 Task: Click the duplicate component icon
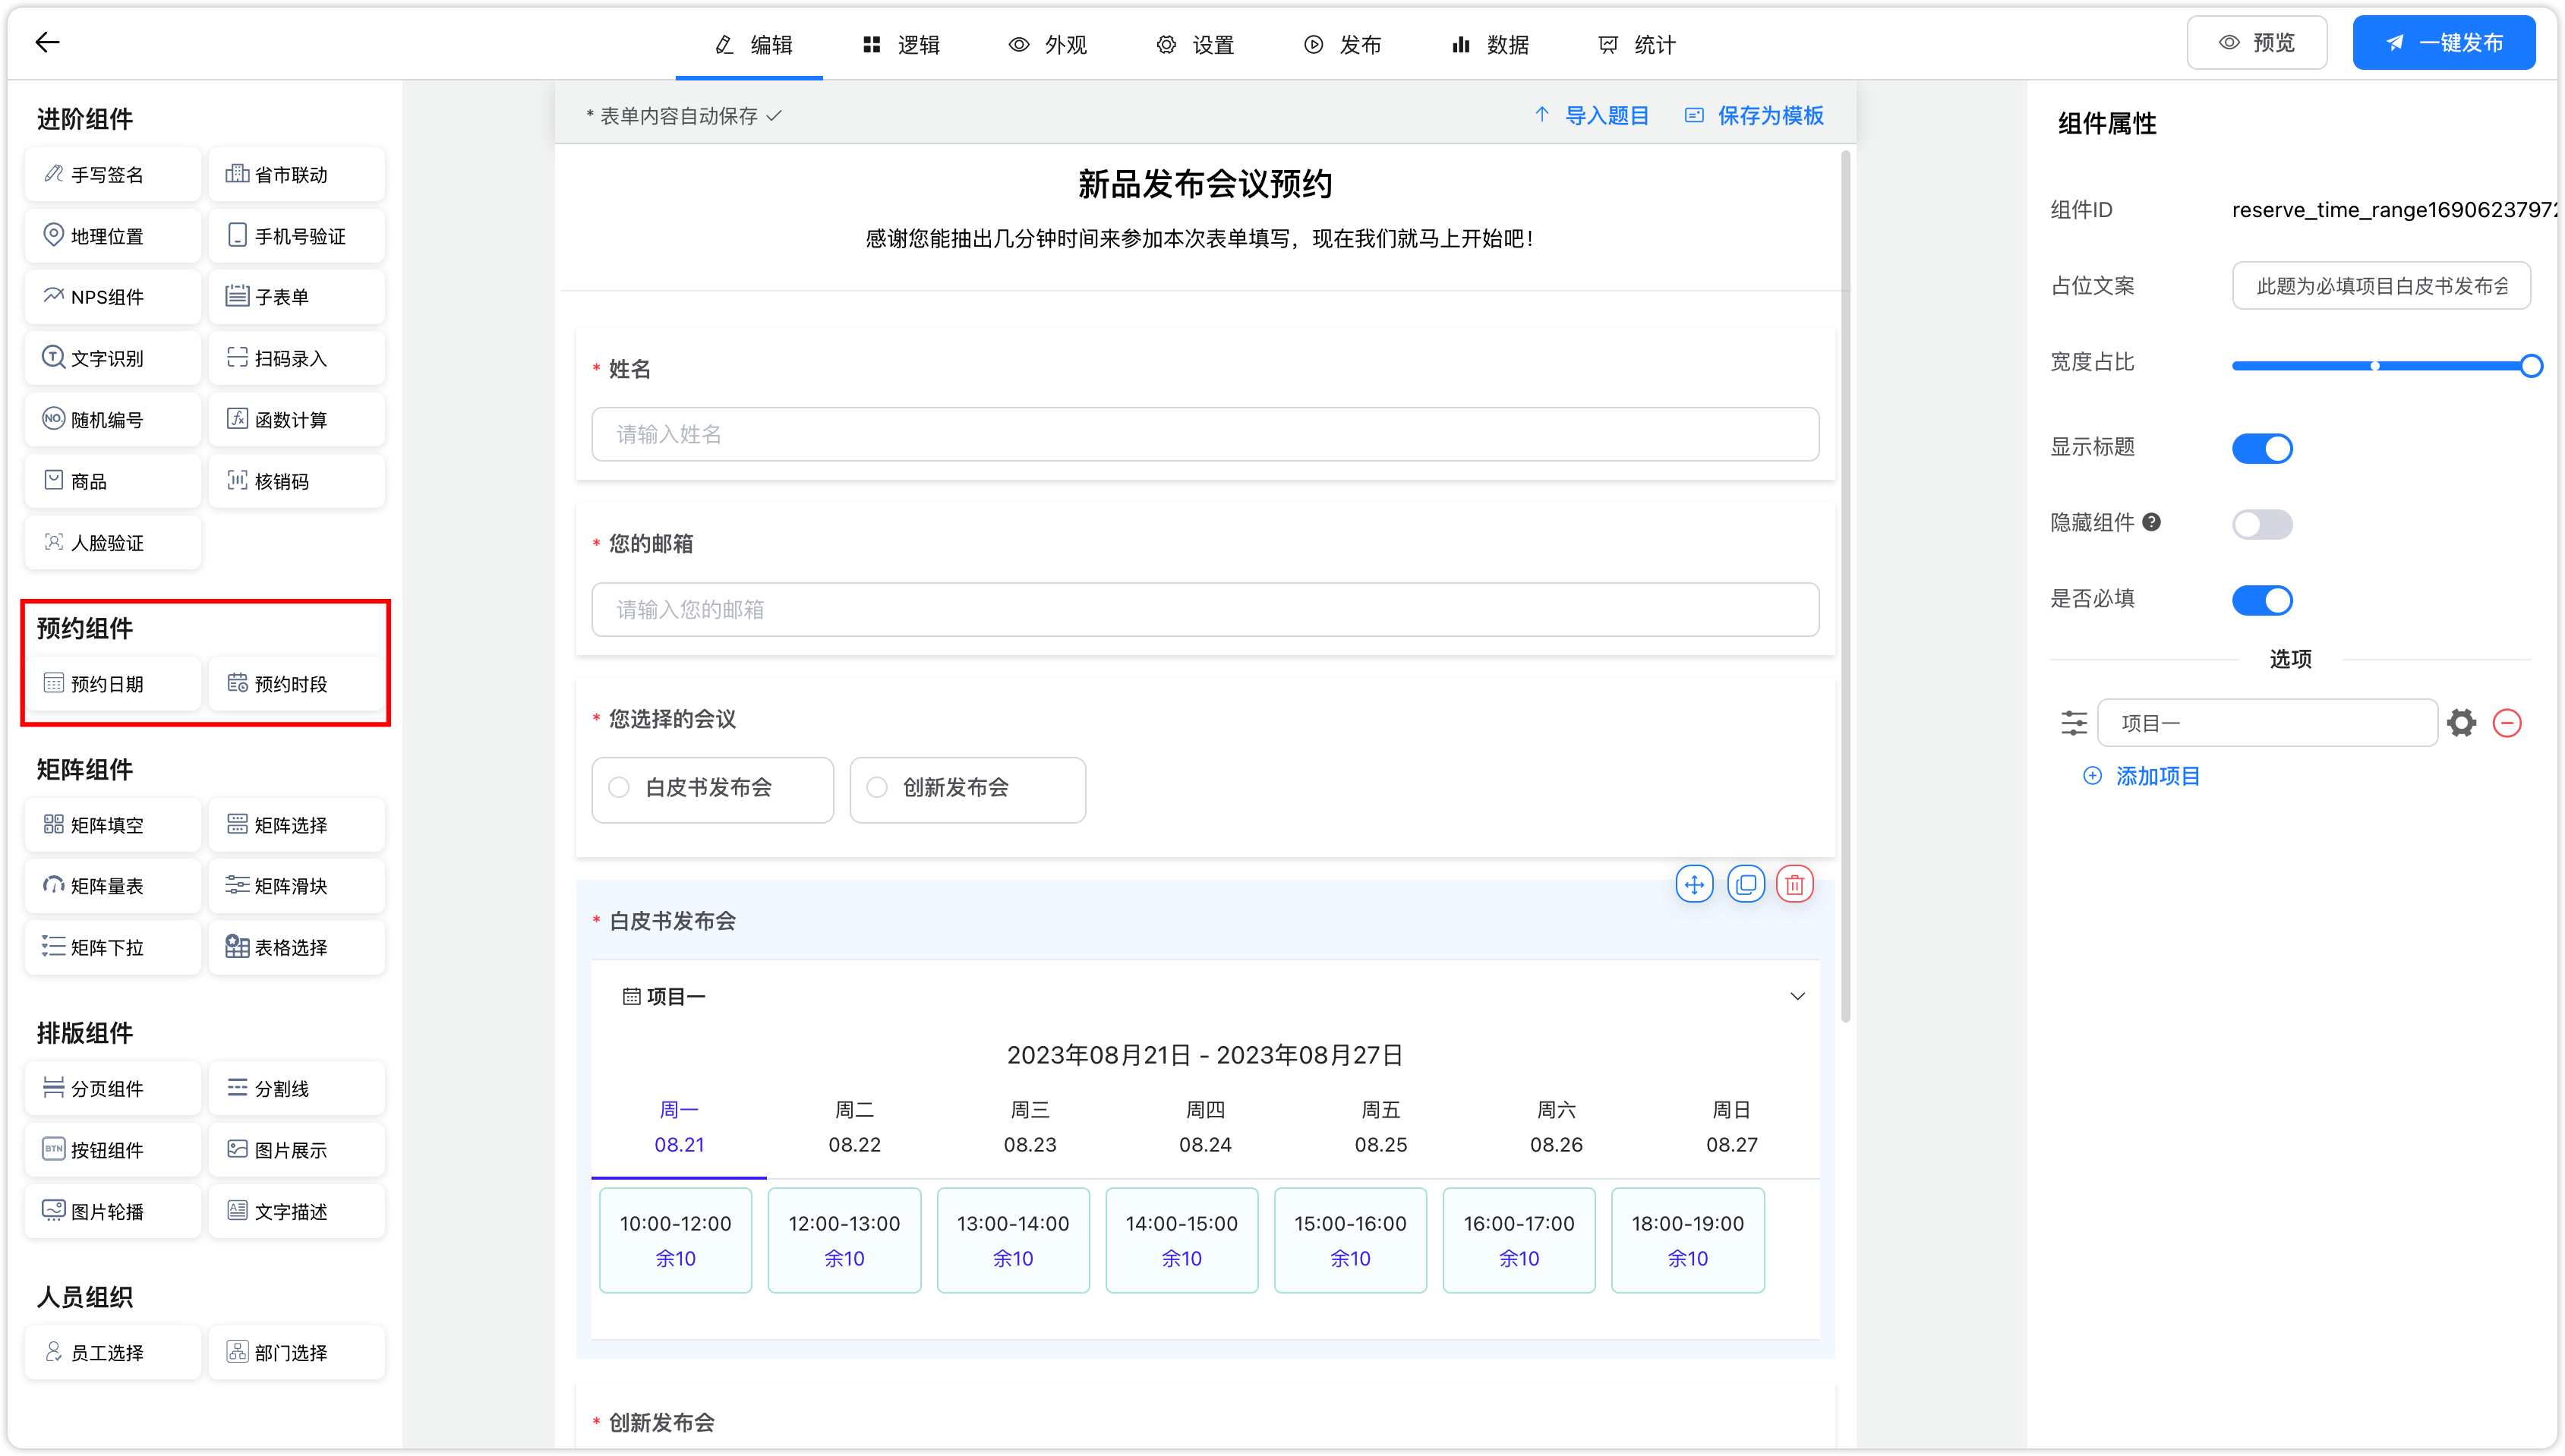(1746, 885)
